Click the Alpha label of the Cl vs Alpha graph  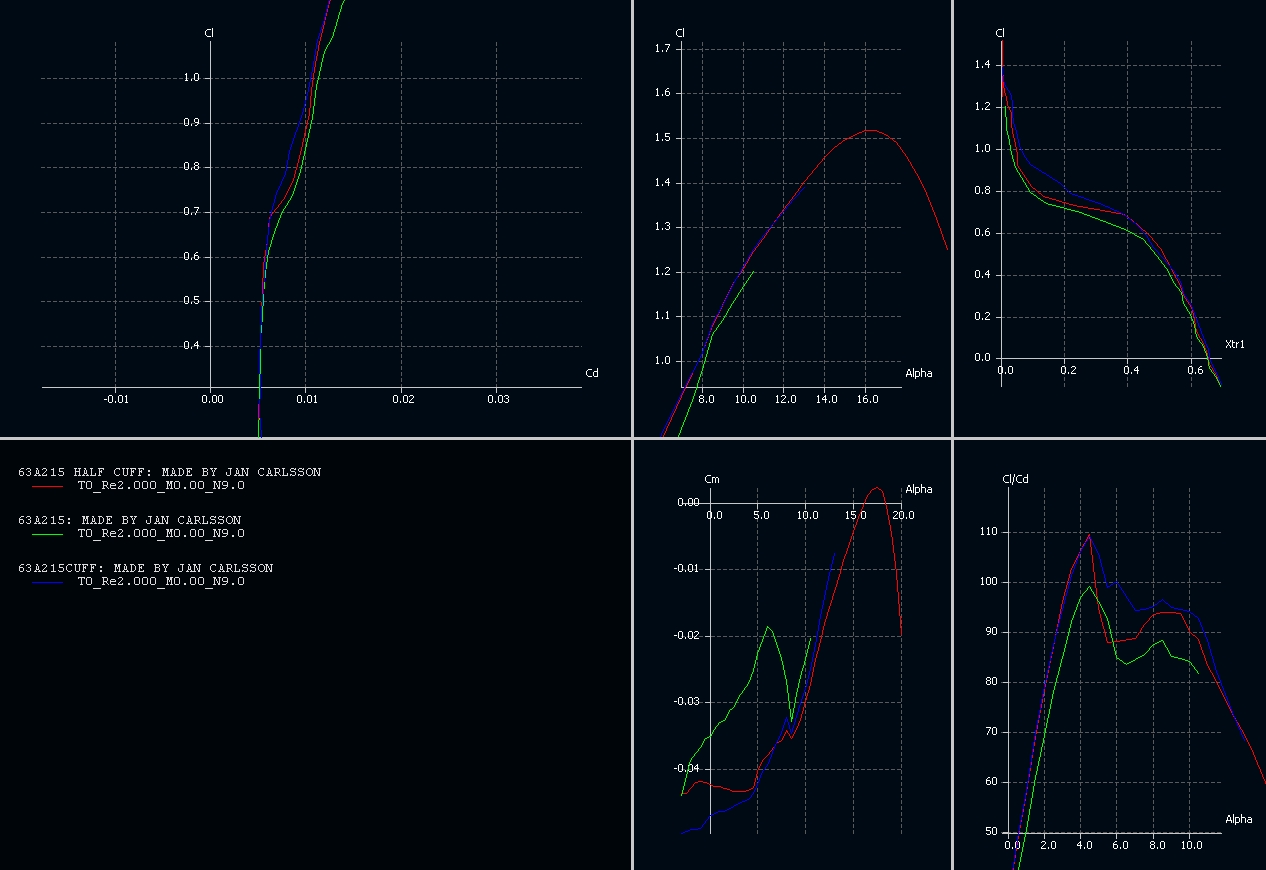click(x=918, y=374)
